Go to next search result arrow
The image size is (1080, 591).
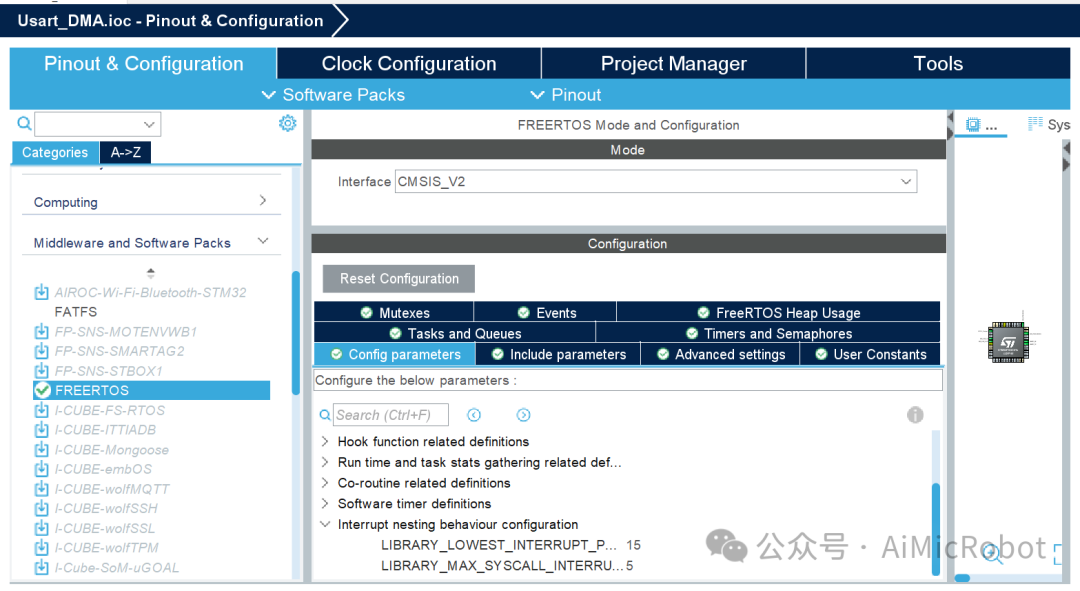coord(523,415)
